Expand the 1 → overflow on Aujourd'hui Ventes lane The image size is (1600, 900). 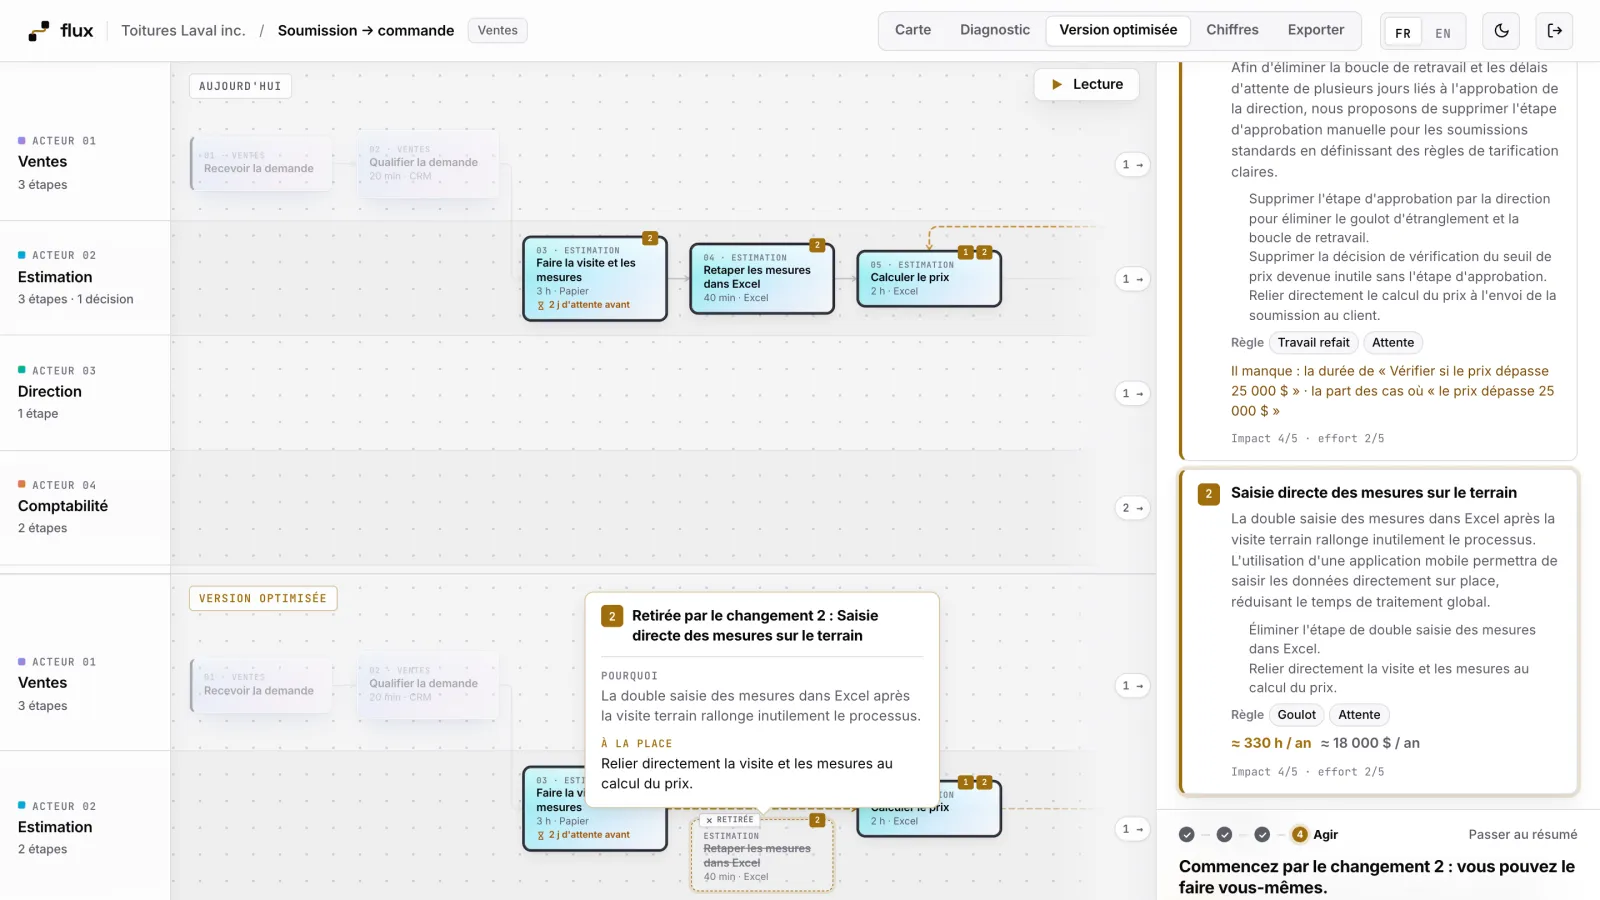[x=1132, y=165]
